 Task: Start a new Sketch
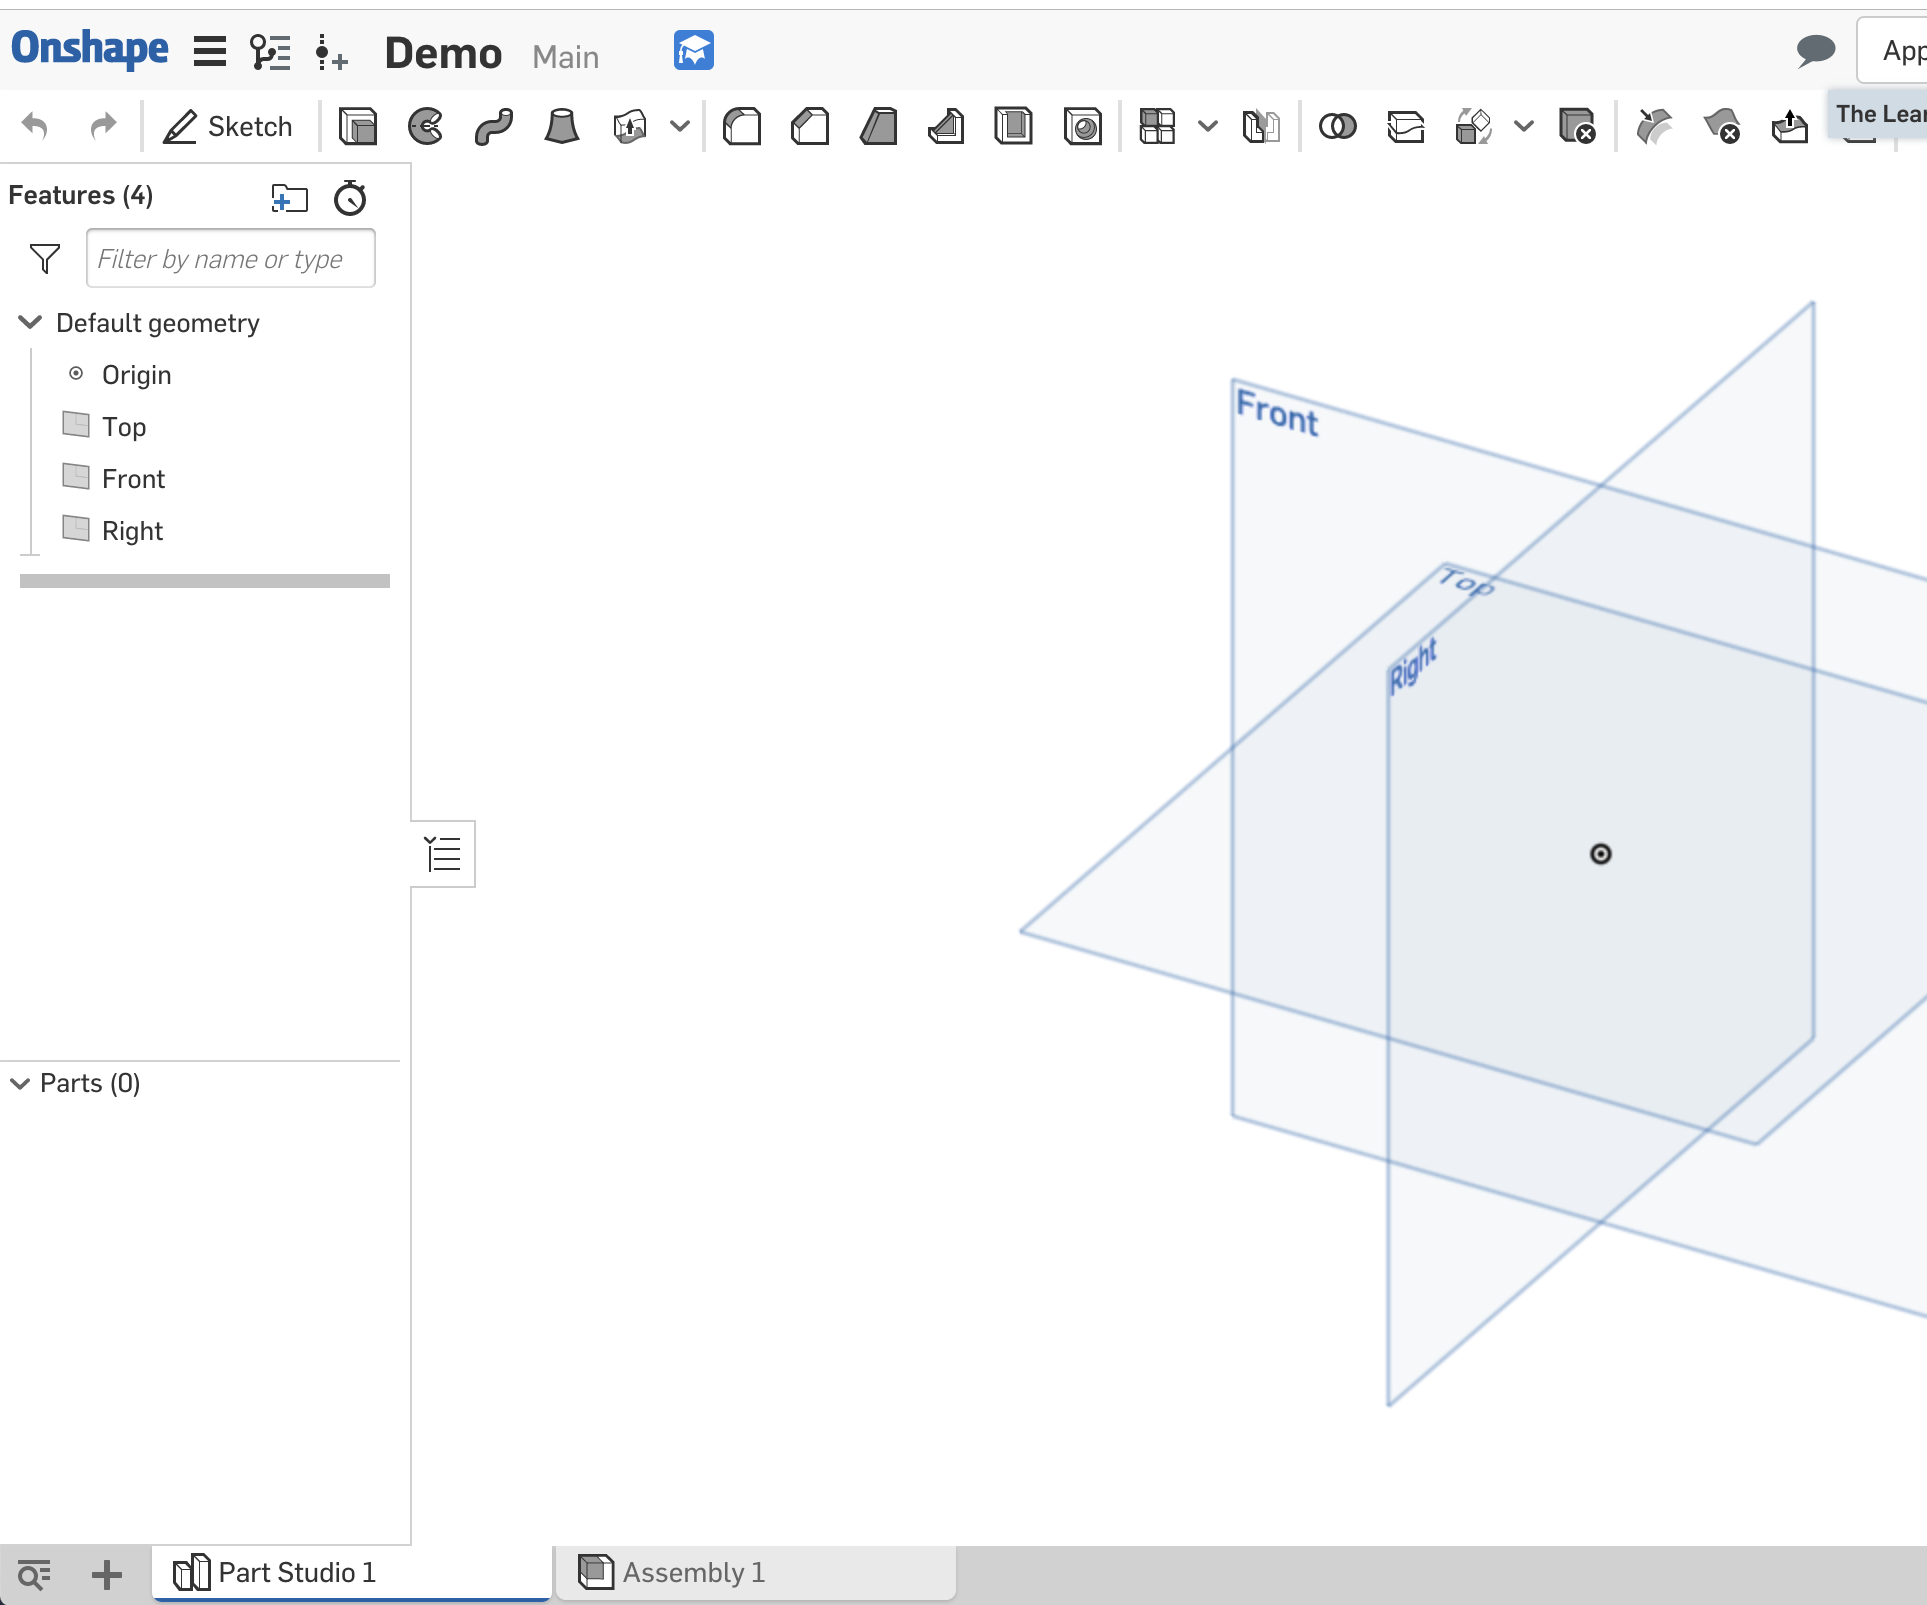(228, 126)
